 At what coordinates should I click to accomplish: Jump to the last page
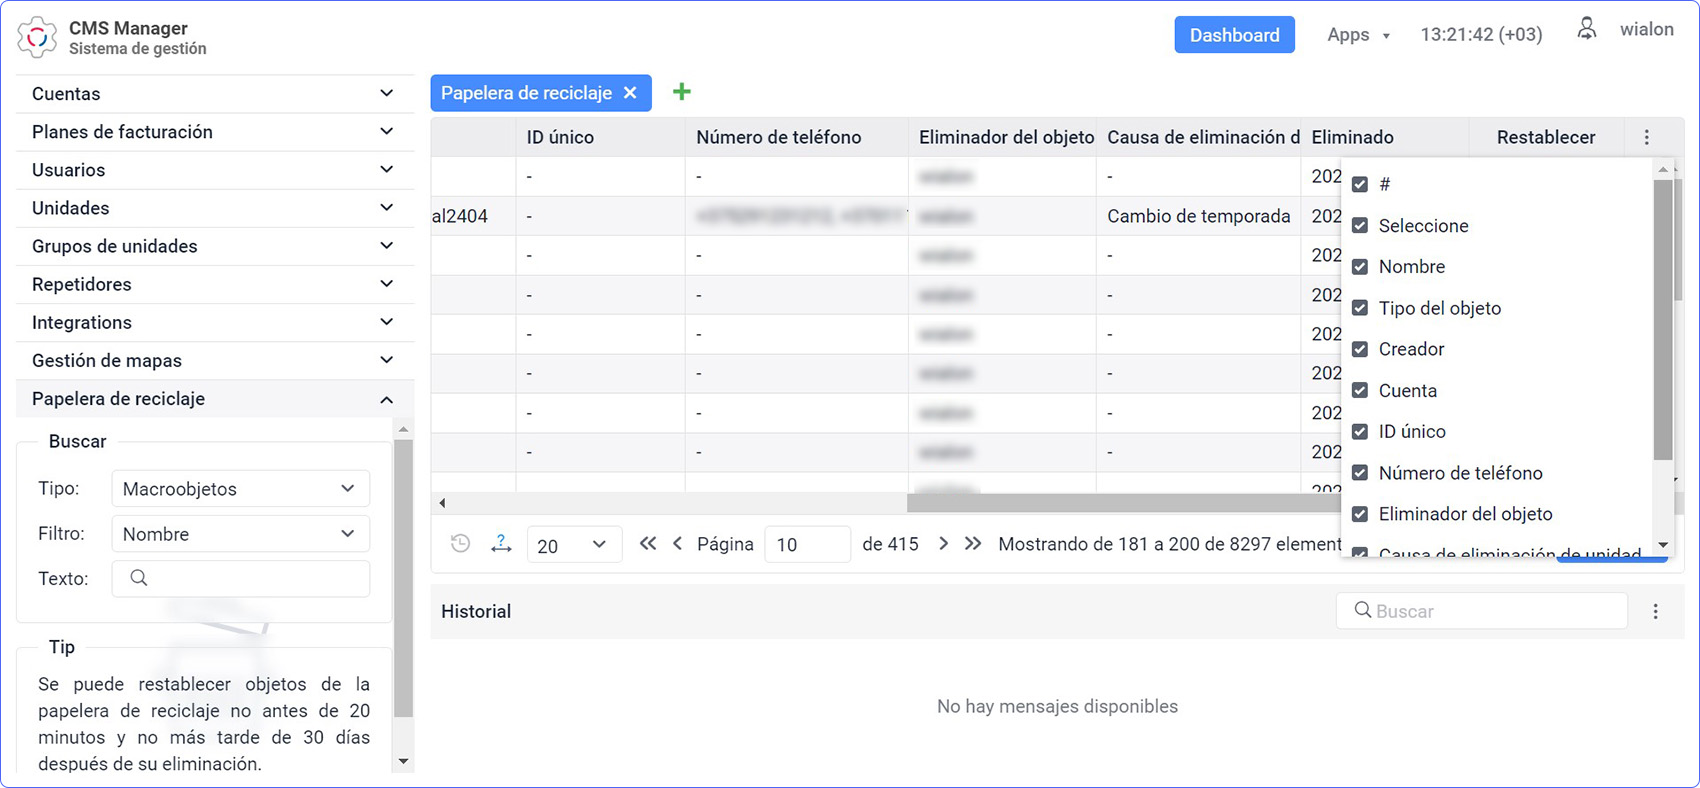(973, 544)
